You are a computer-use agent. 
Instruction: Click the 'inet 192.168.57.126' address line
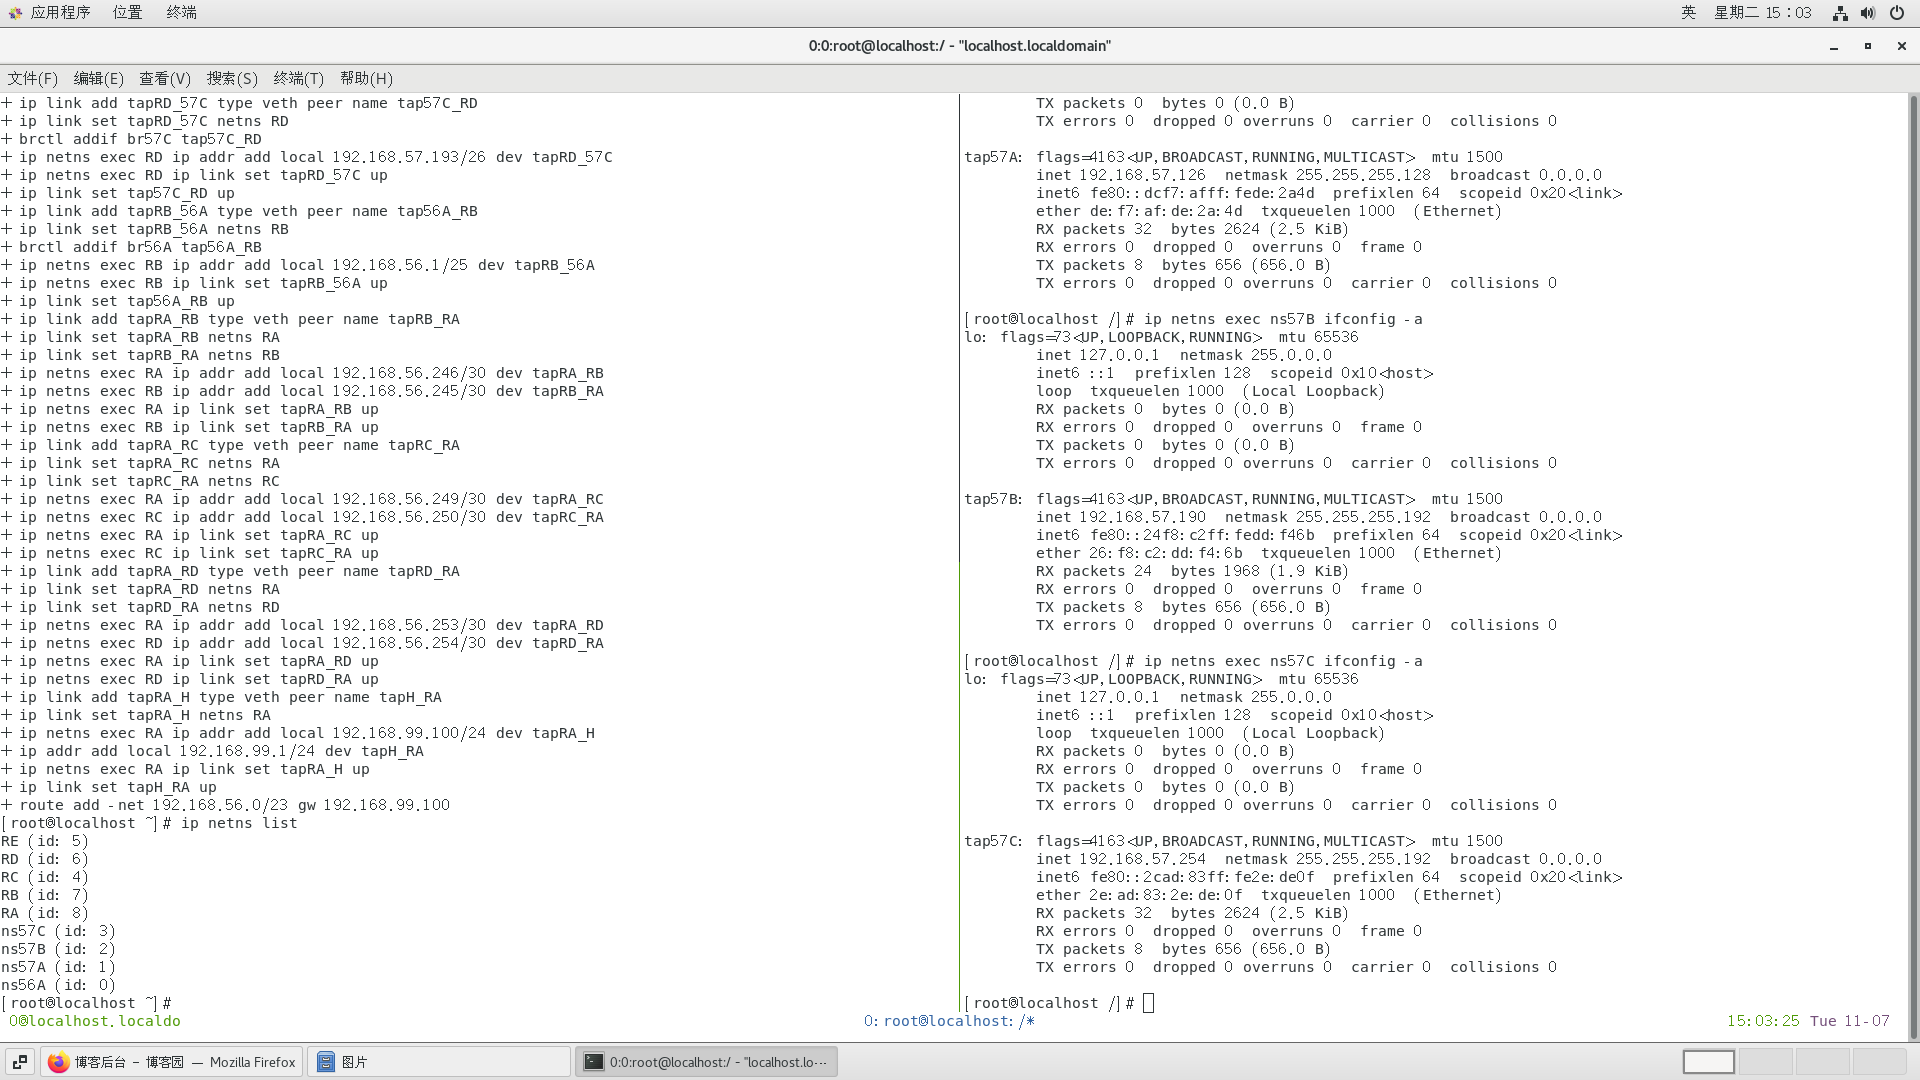click(x=1319, y=175)
